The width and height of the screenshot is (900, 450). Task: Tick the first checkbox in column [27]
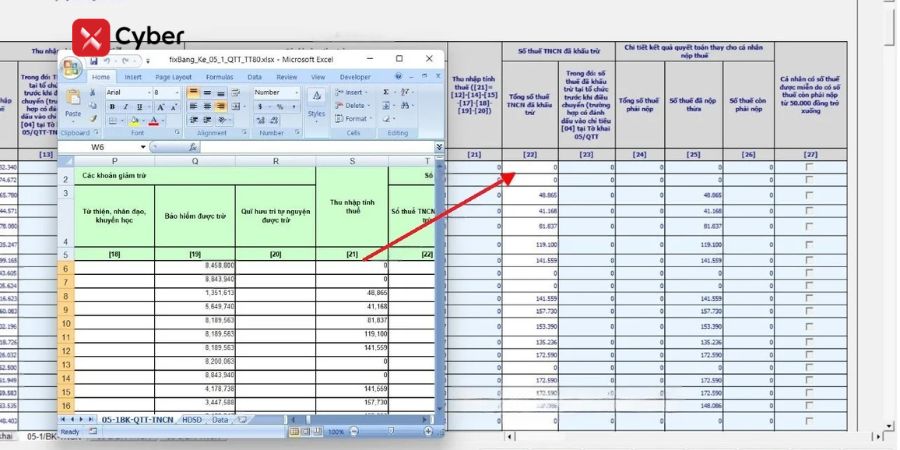pos(809,167)
